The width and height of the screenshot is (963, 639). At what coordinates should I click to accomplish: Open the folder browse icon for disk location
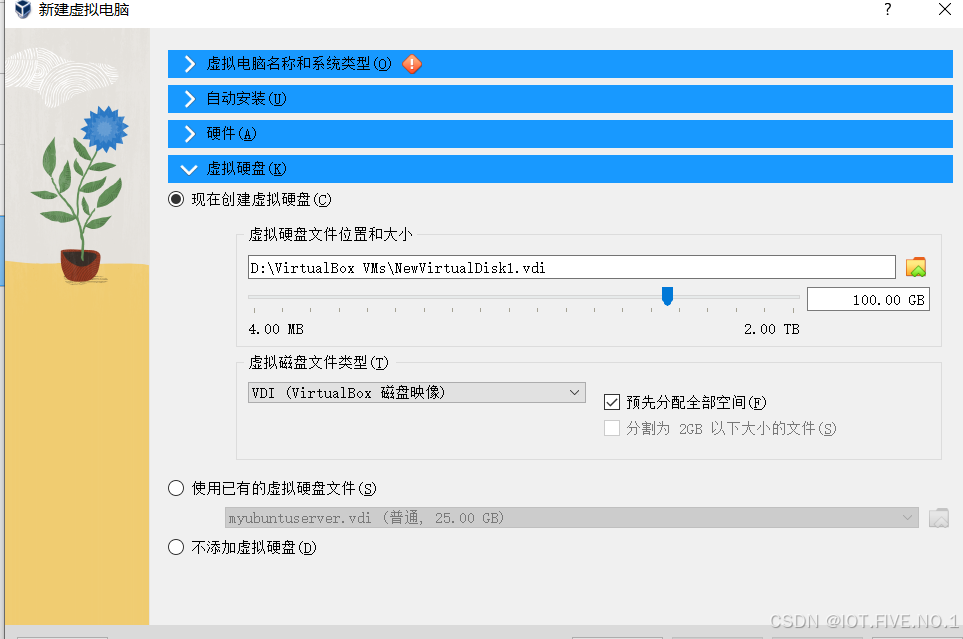[916, 267]
